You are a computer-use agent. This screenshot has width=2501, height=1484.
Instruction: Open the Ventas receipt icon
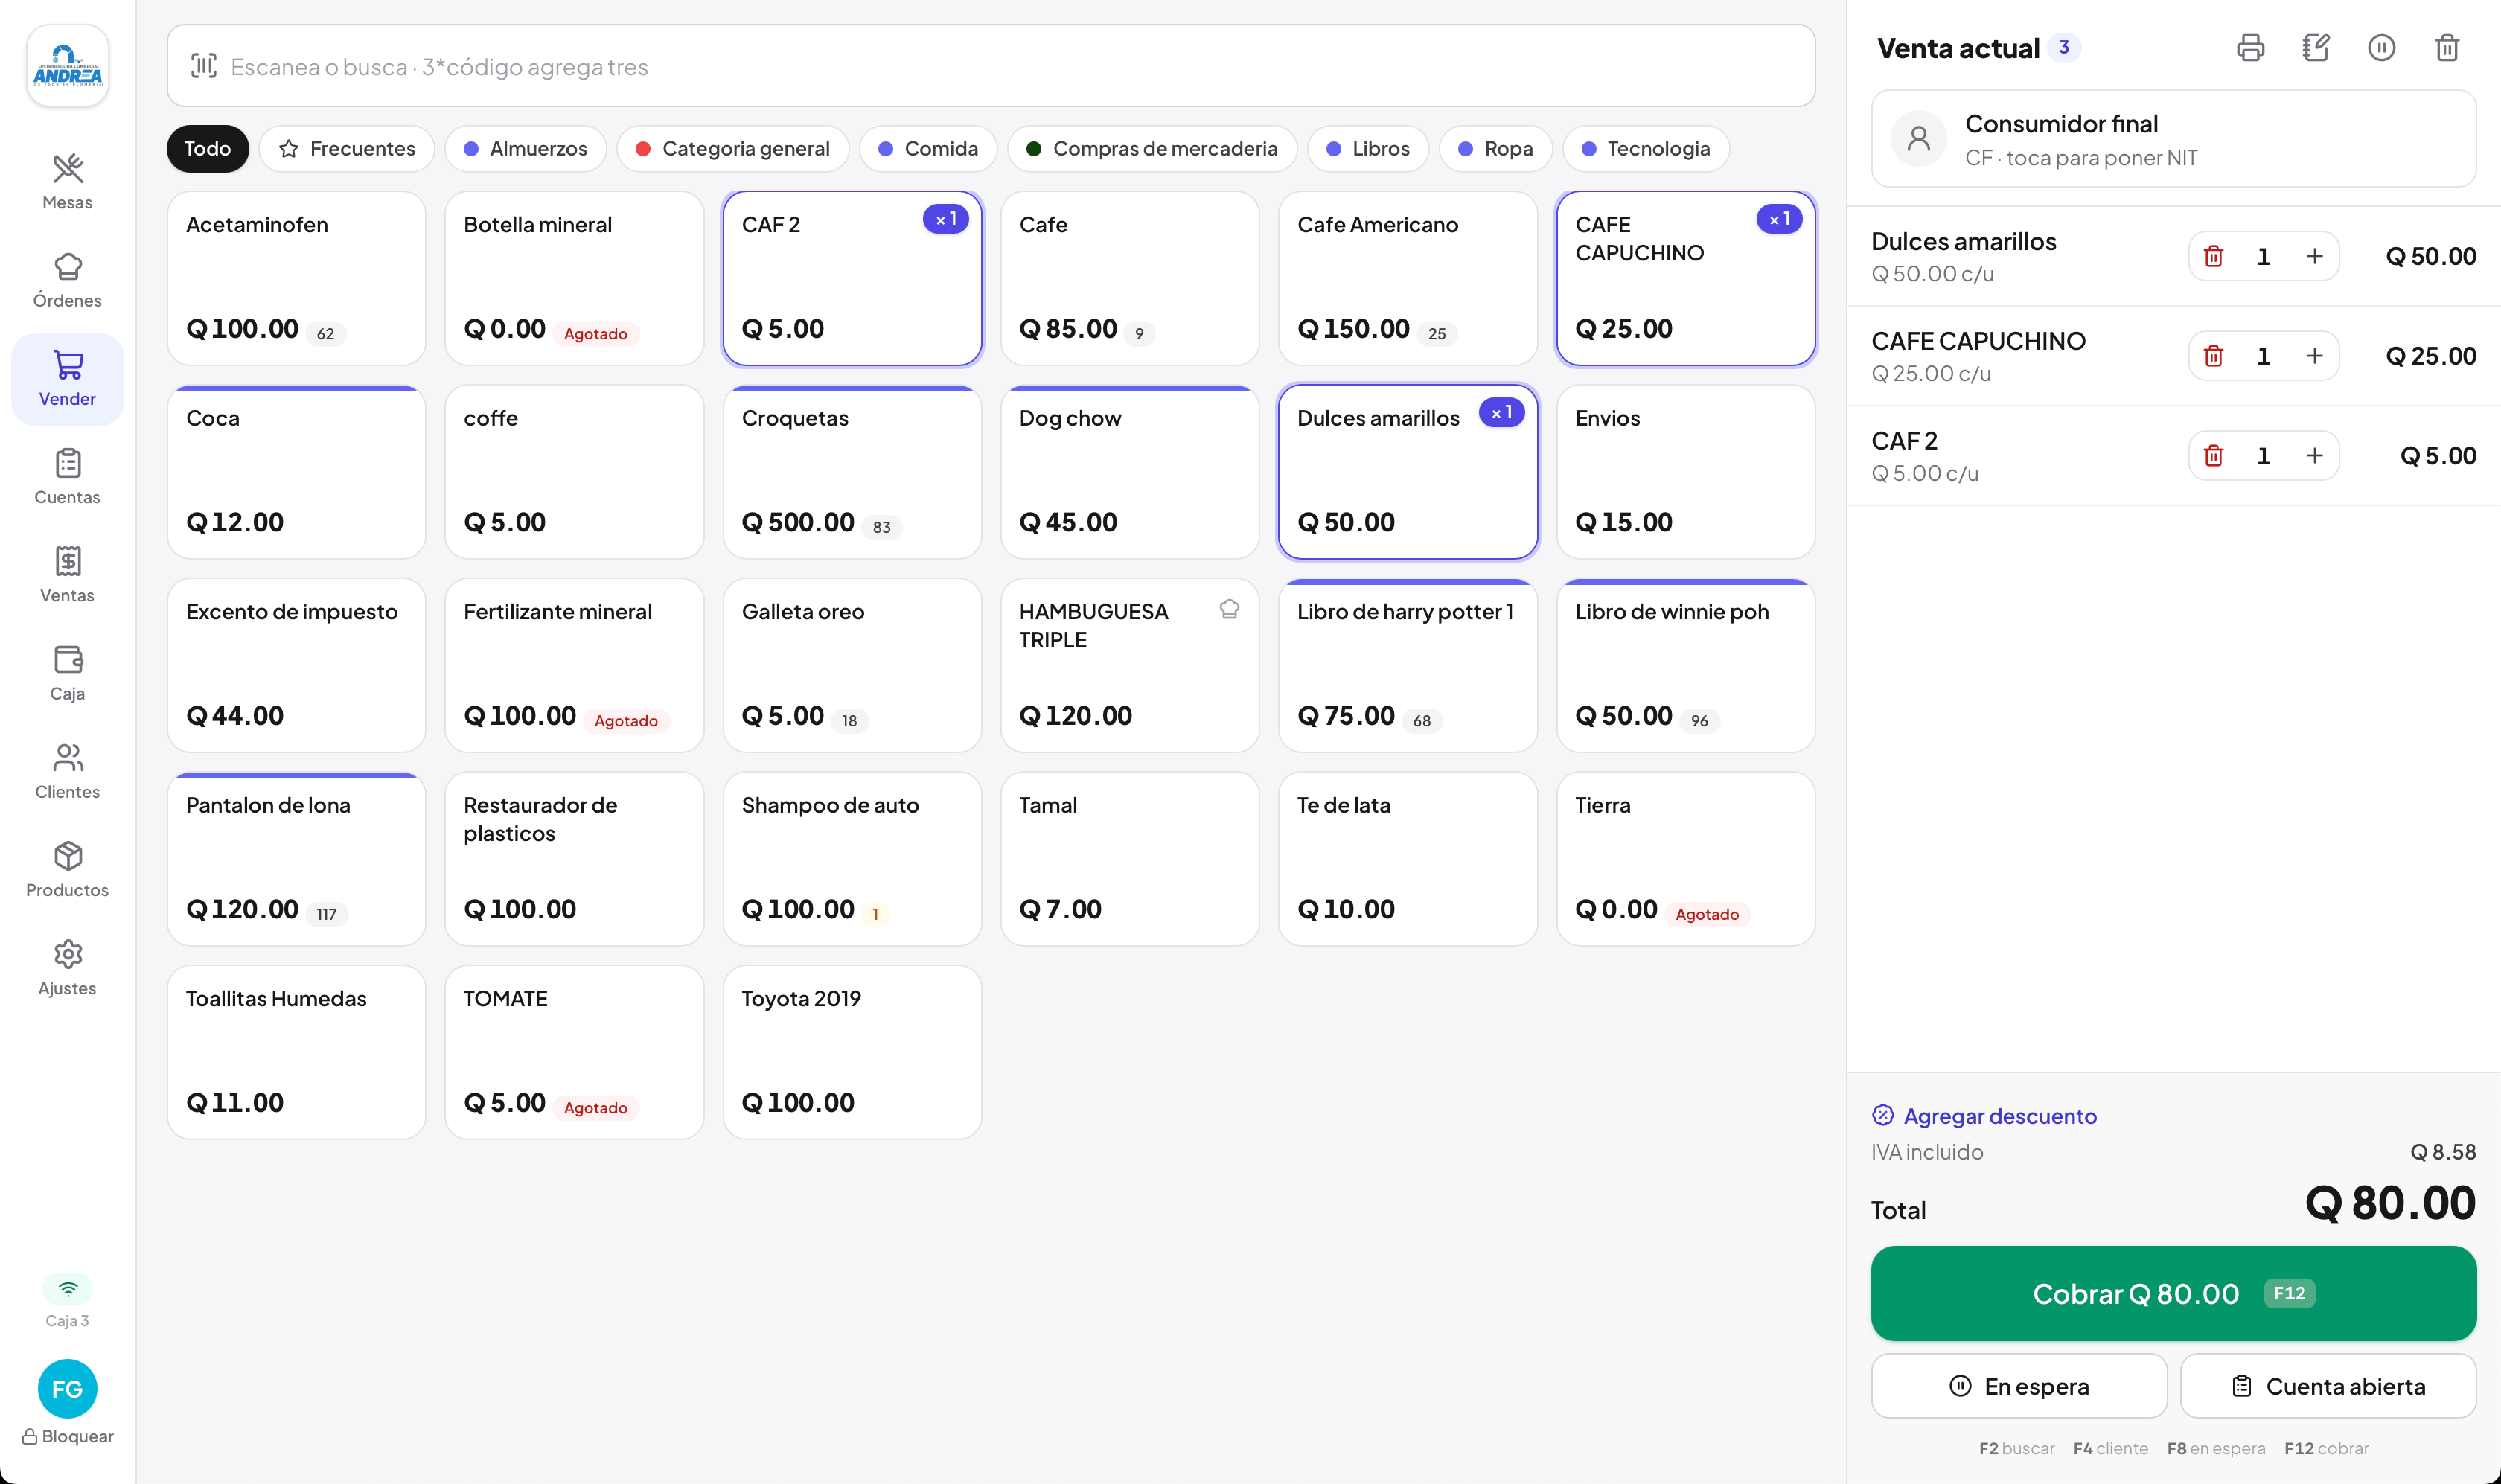pyautogui.click(x=67, y=561)
